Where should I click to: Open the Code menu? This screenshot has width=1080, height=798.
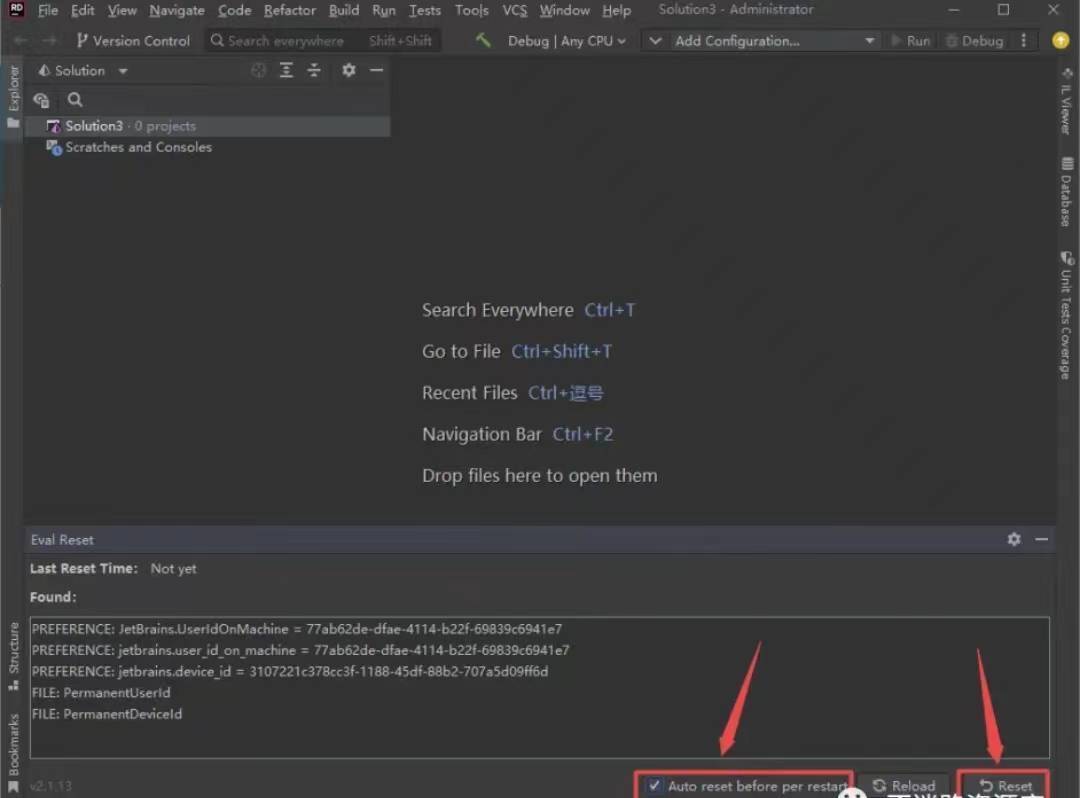(x=234, y=10)
